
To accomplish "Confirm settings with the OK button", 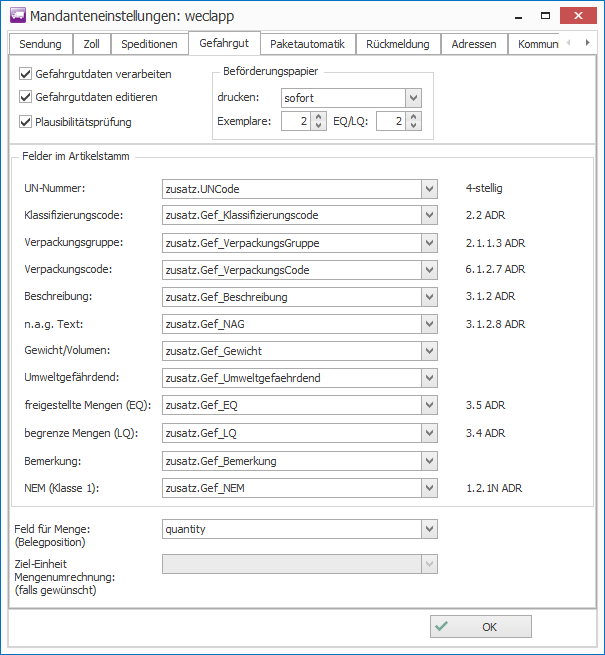I will coord(481,627).
